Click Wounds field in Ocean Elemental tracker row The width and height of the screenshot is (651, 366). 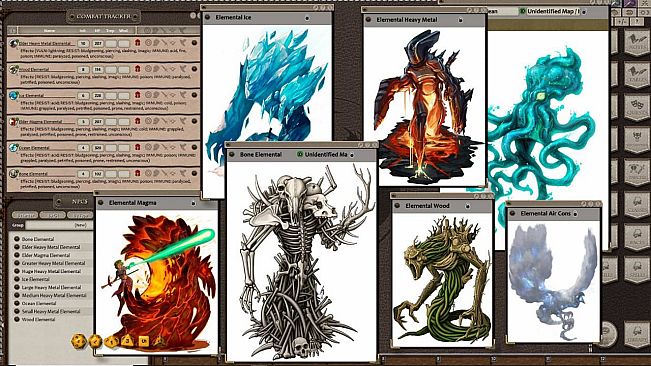124,148
